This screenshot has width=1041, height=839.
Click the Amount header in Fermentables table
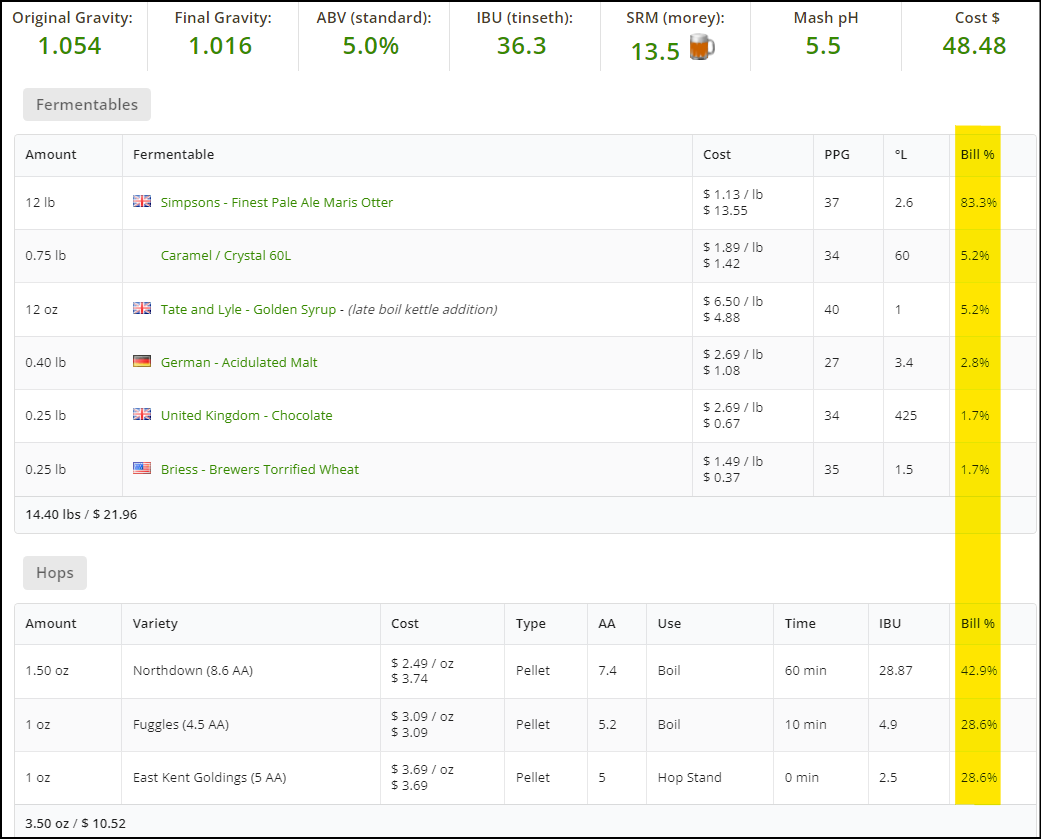(51, 155)
